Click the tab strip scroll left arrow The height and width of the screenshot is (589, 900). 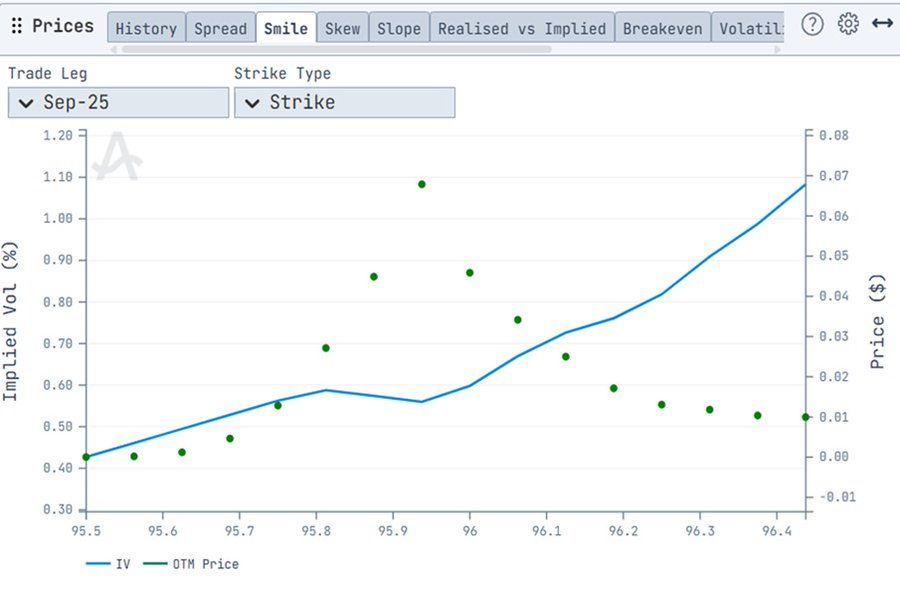(x=113, y=49)
